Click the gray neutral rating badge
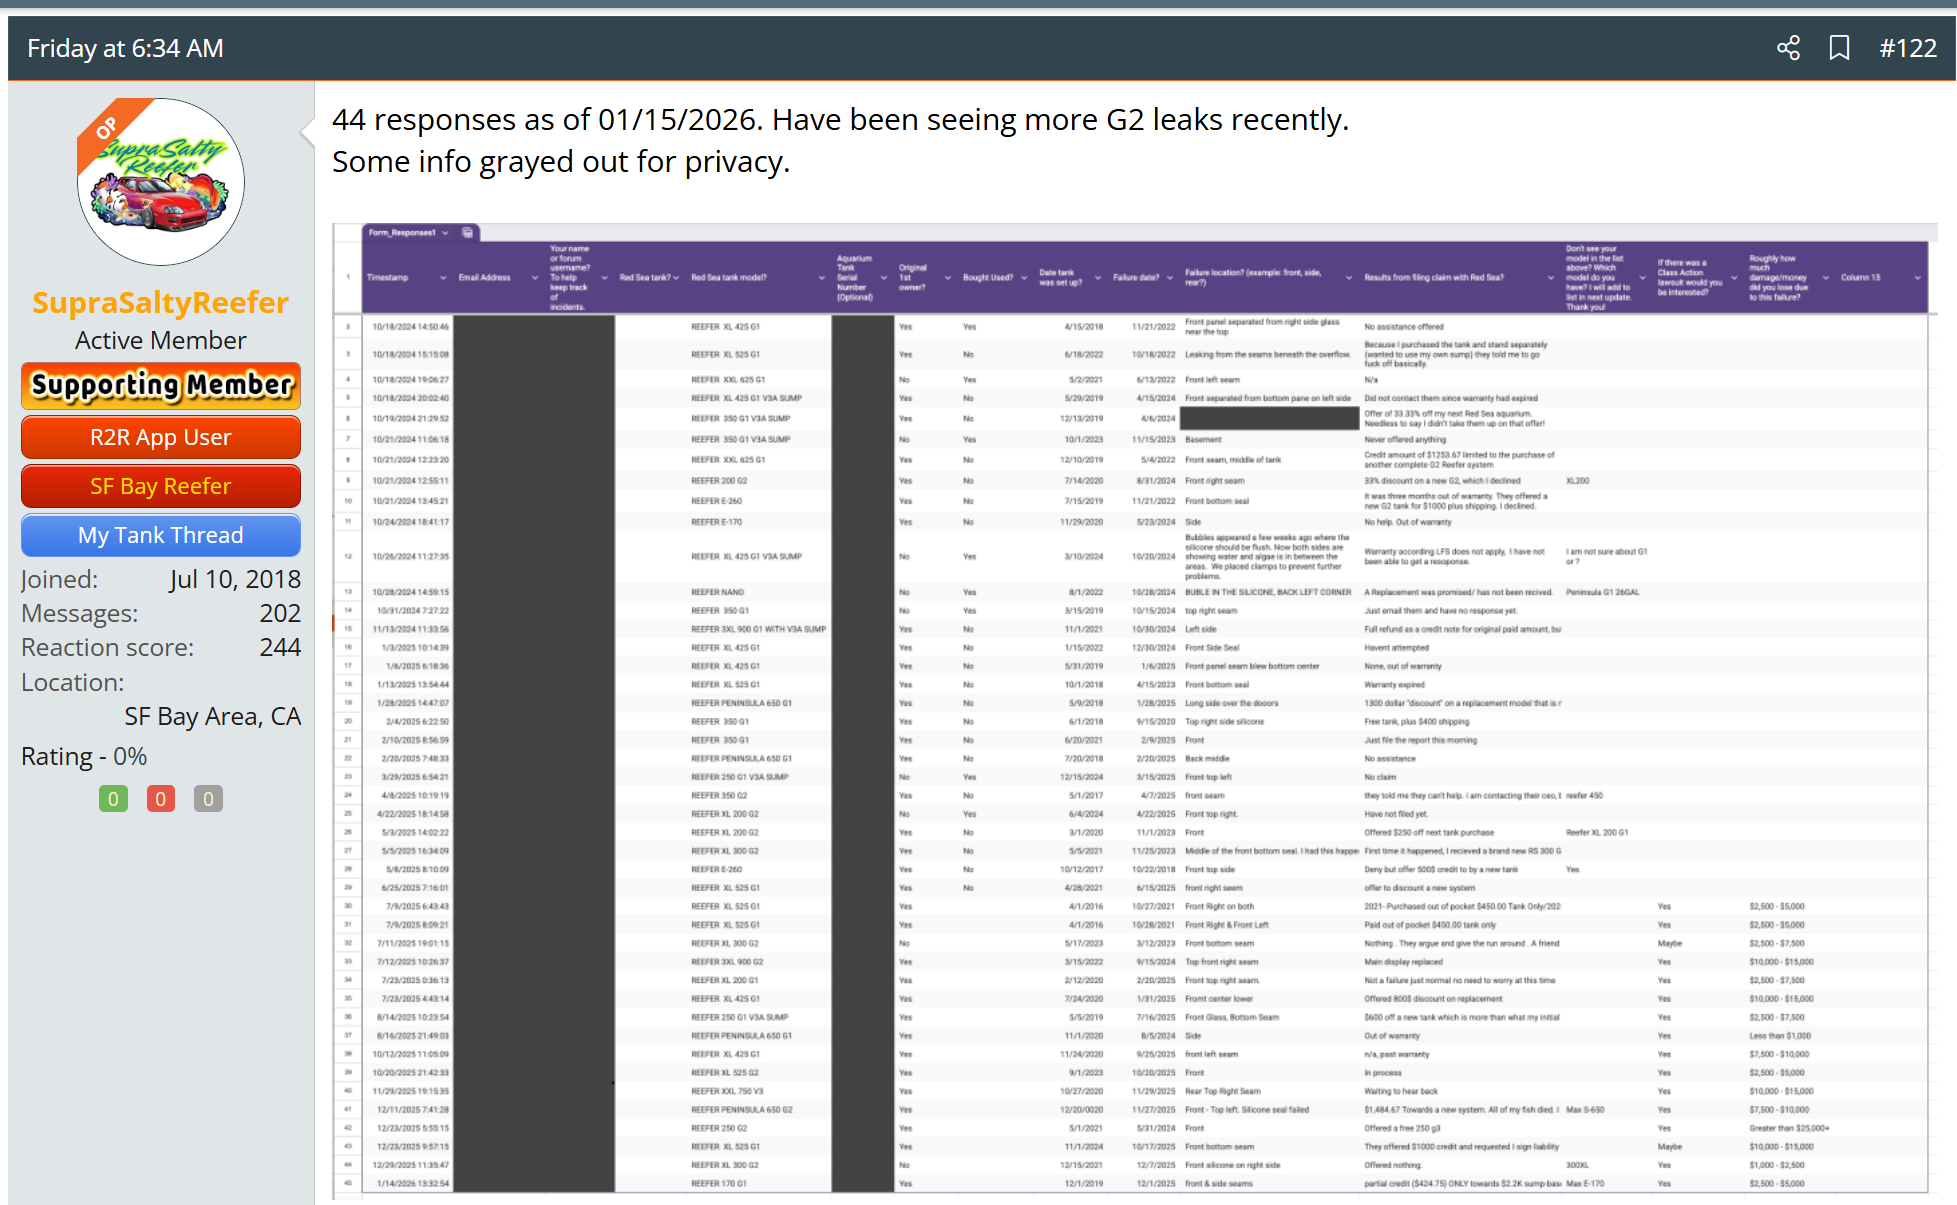Image resolution: width=1957 pixels, height=1205 pixels. point(208,799)
